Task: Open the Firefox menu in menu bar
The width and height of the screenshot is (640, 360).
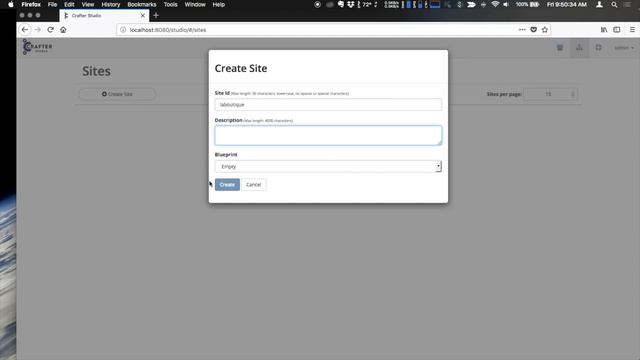Action: [31, 4]
